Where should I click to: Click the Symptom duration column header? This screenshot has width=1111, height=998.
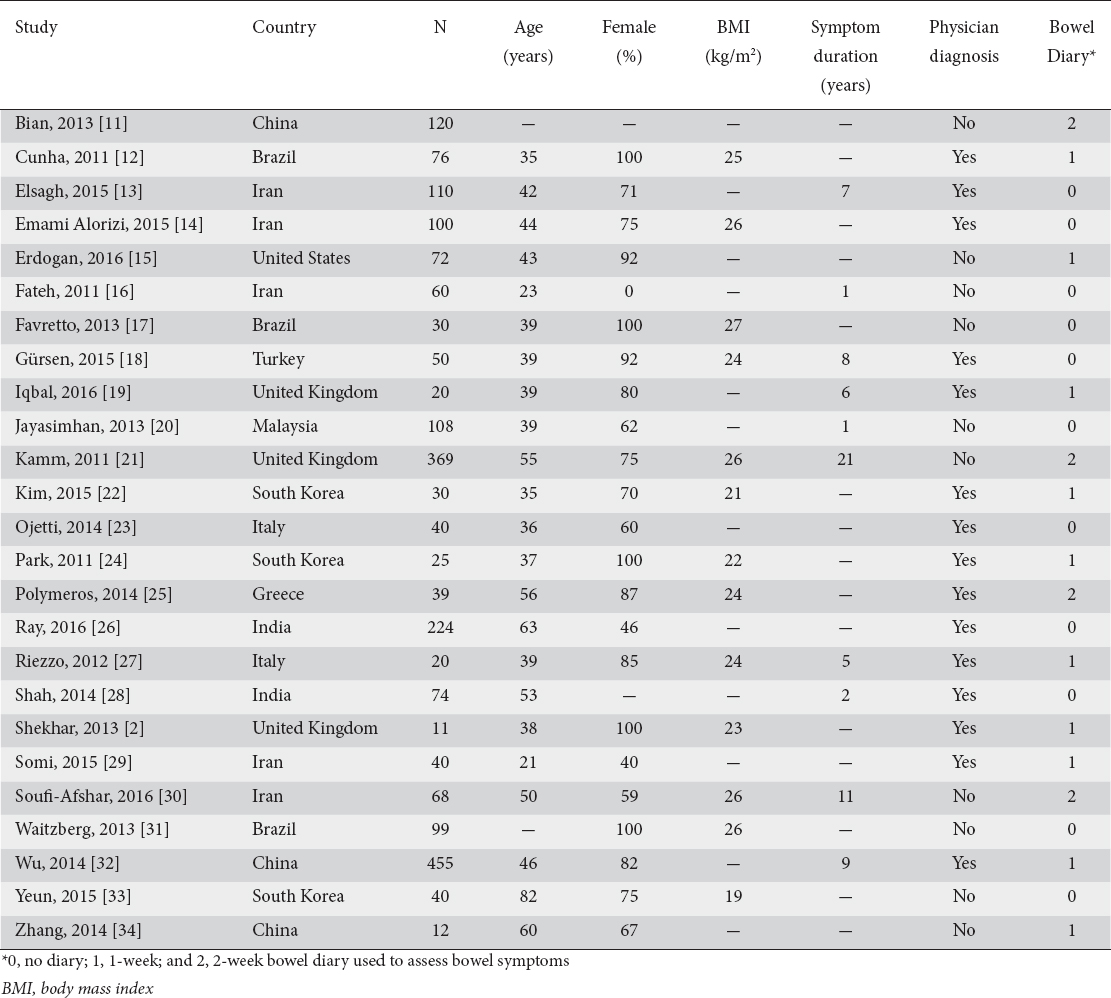pyautogui.click(x=845, y=56)
